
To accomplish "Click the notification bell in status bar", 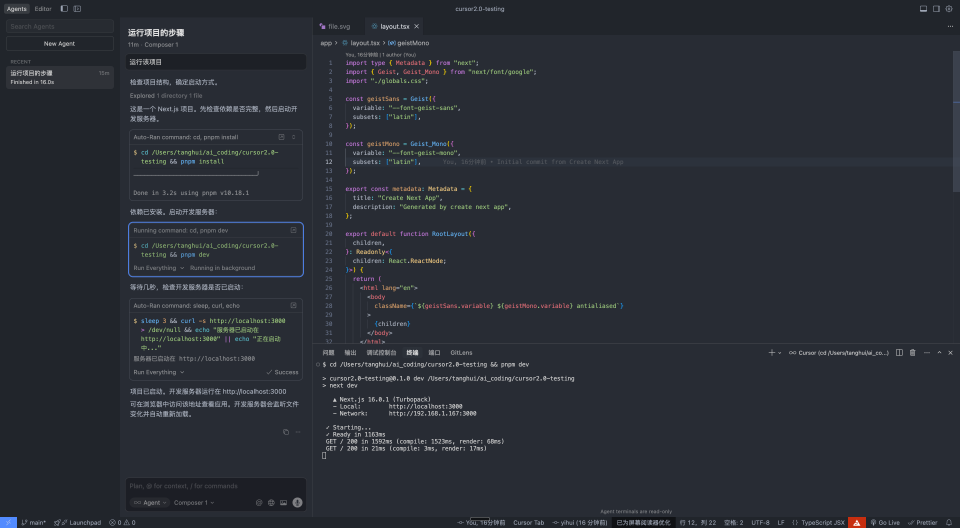I will (951, 522).
